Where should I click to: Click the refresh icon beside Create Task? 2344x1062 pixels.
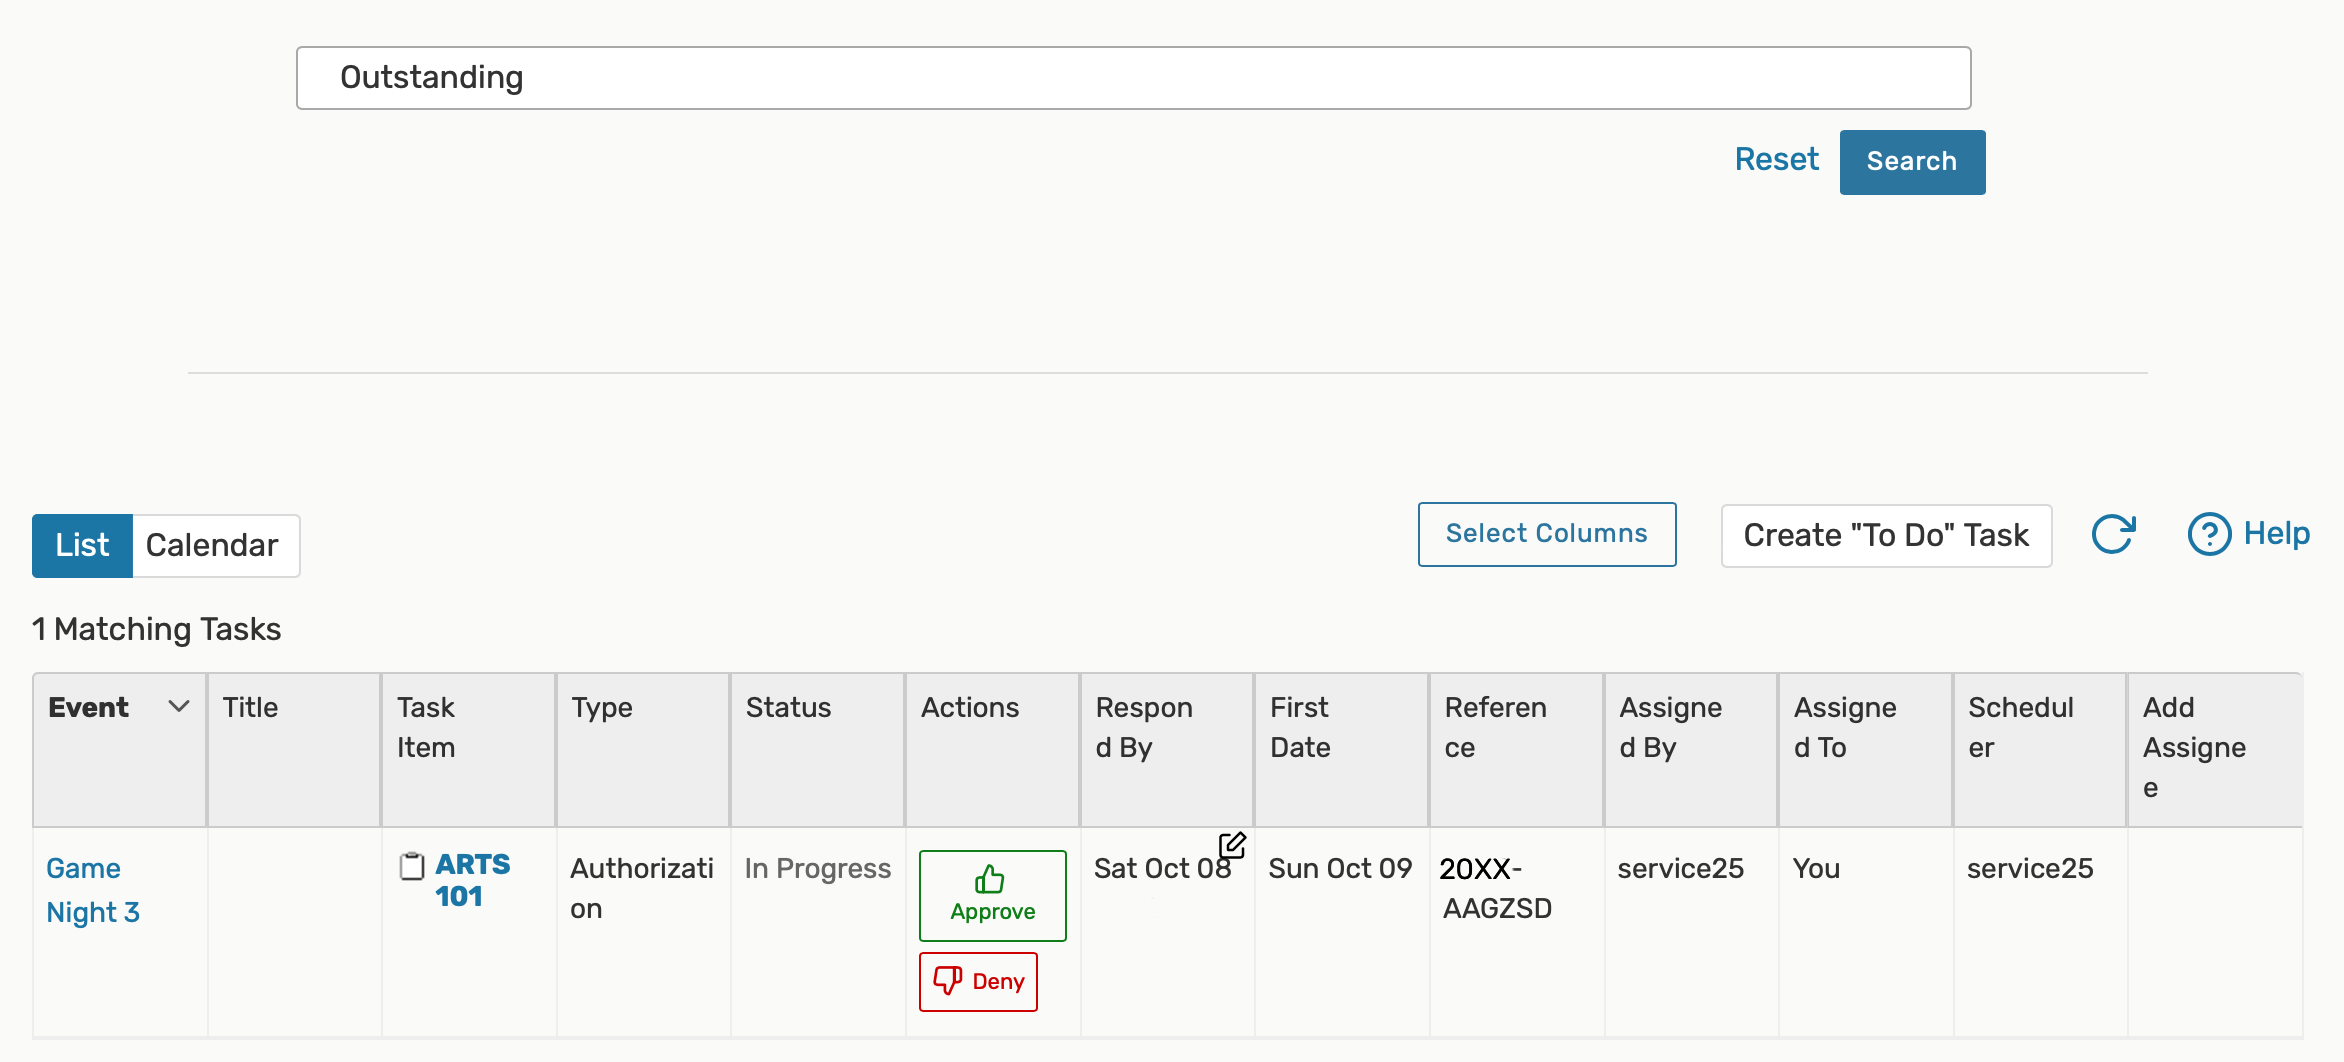(2113, 534)
